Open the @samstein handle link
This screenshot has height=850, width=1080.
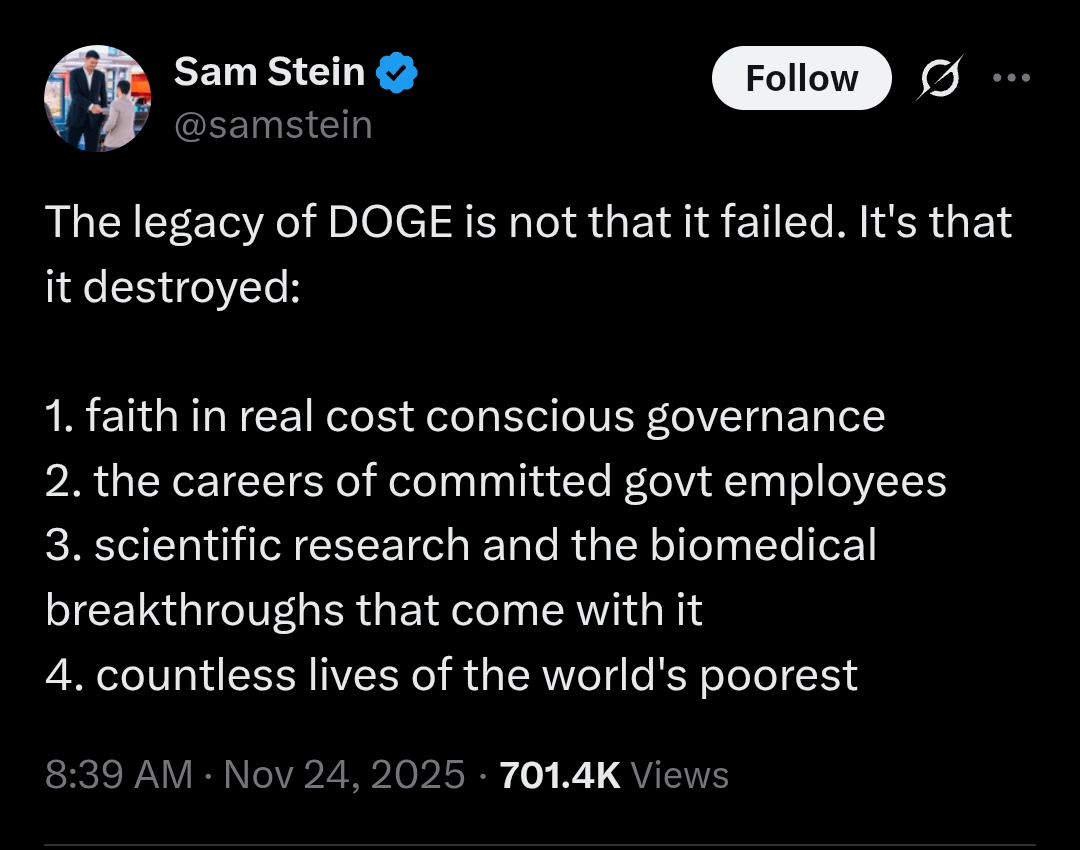click(273, 125)
